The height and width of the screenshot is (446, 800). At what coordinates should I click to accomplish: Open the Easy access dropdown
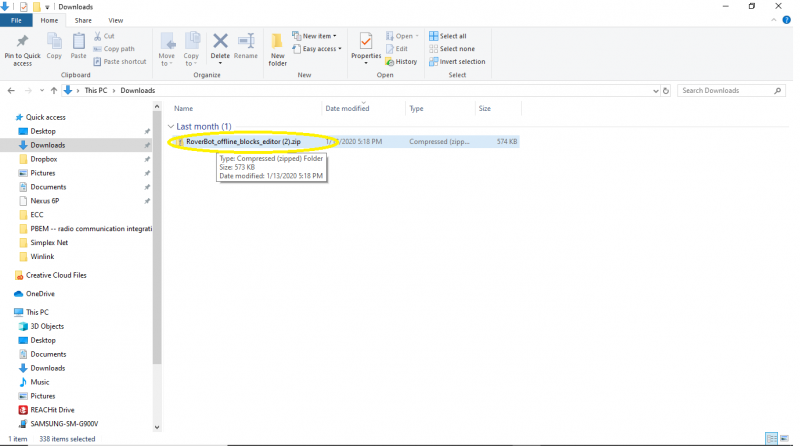317,49
